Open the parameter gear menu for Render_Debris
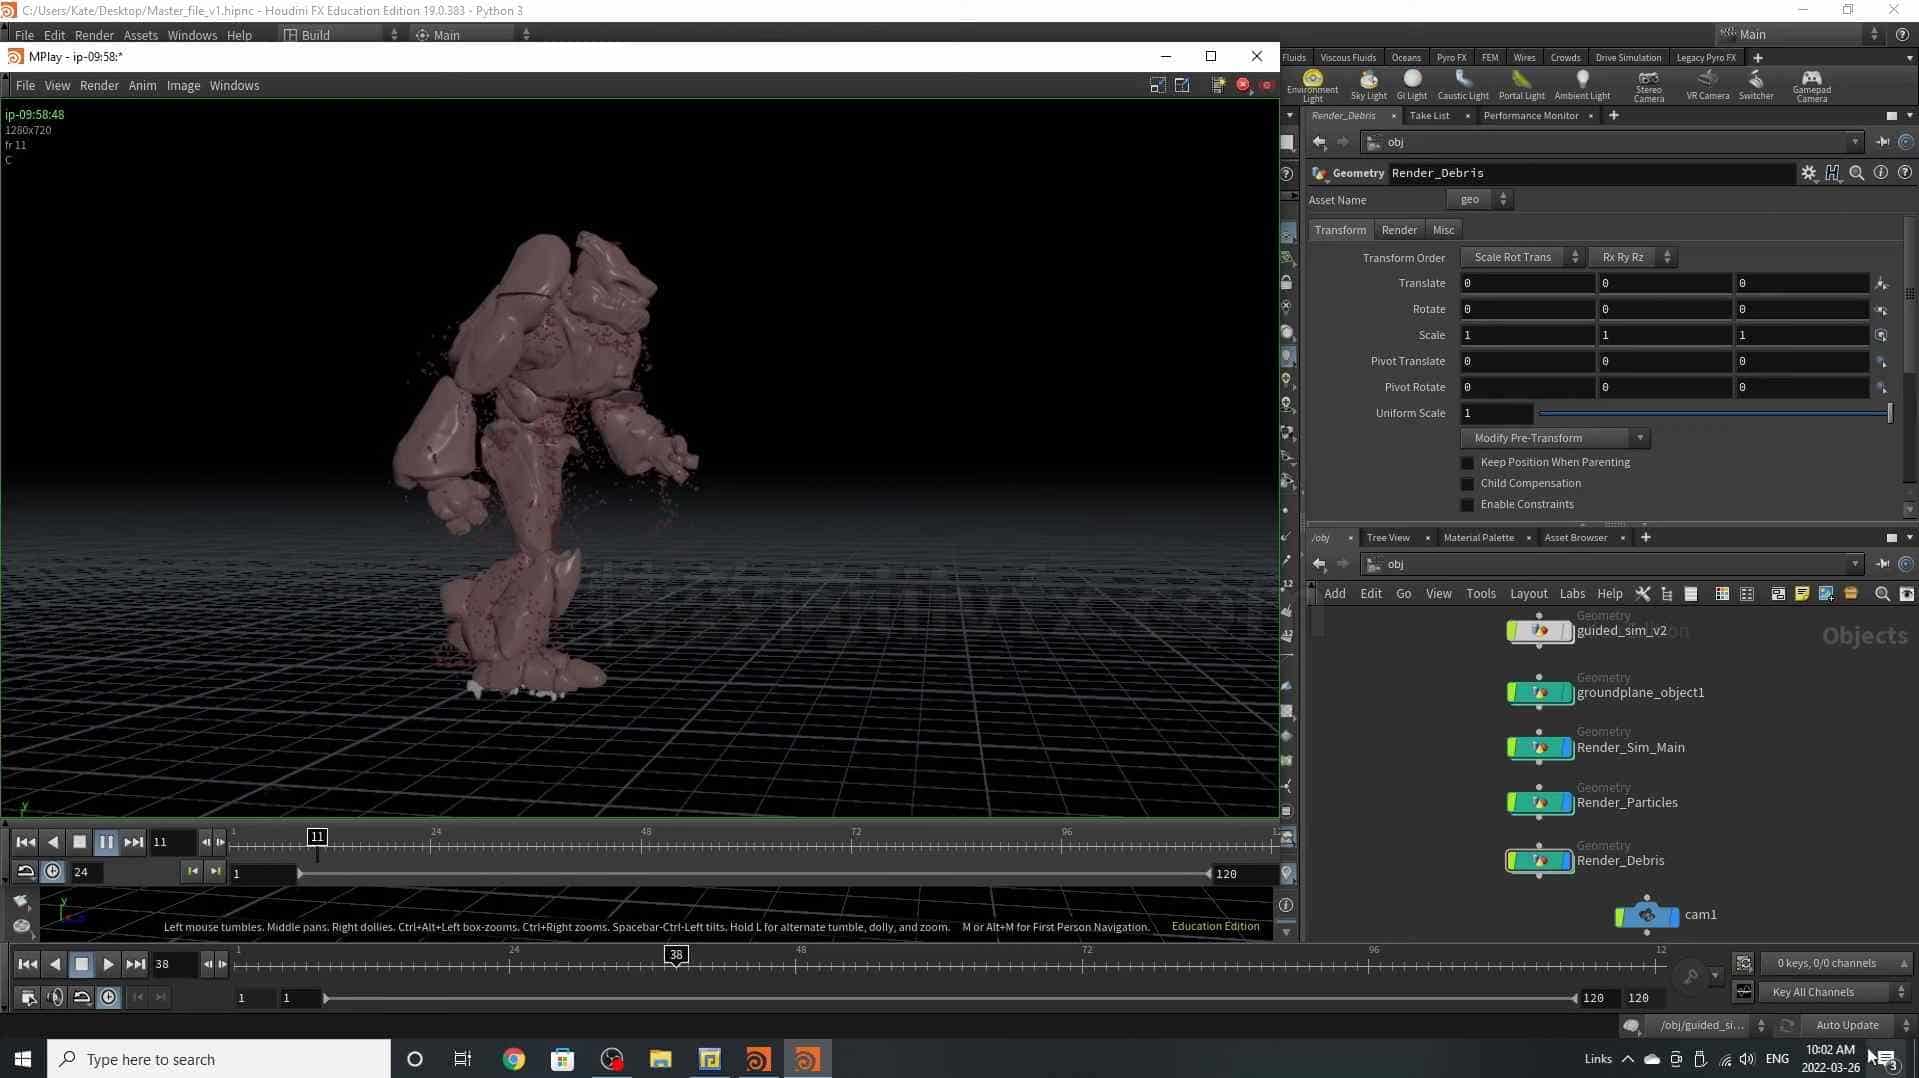Image resolution: width=1919 pixels, height=1078 pixels. tap(1808, 173)
